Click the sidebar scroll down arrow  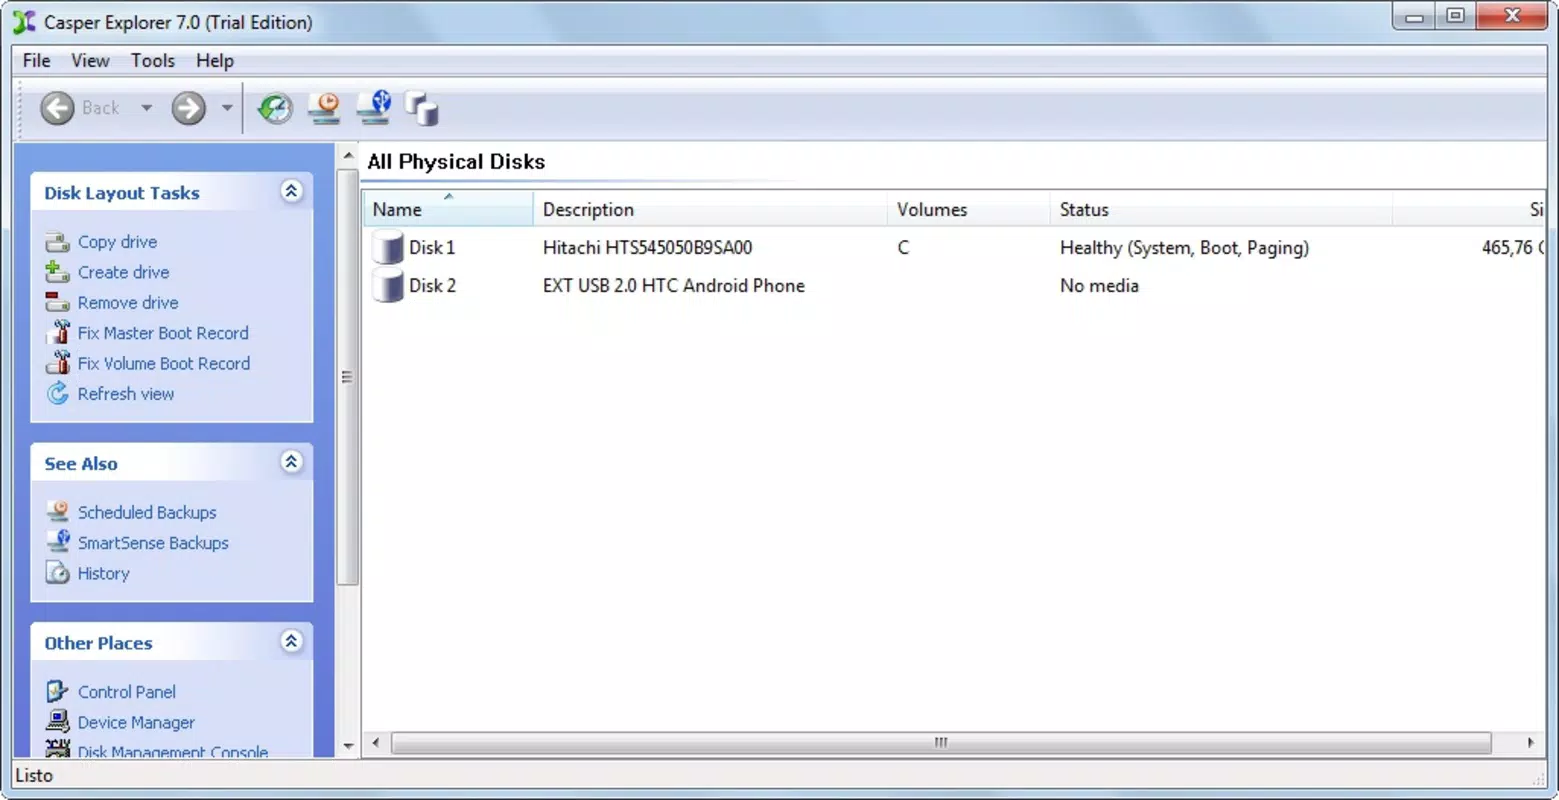tap(348, 745)
